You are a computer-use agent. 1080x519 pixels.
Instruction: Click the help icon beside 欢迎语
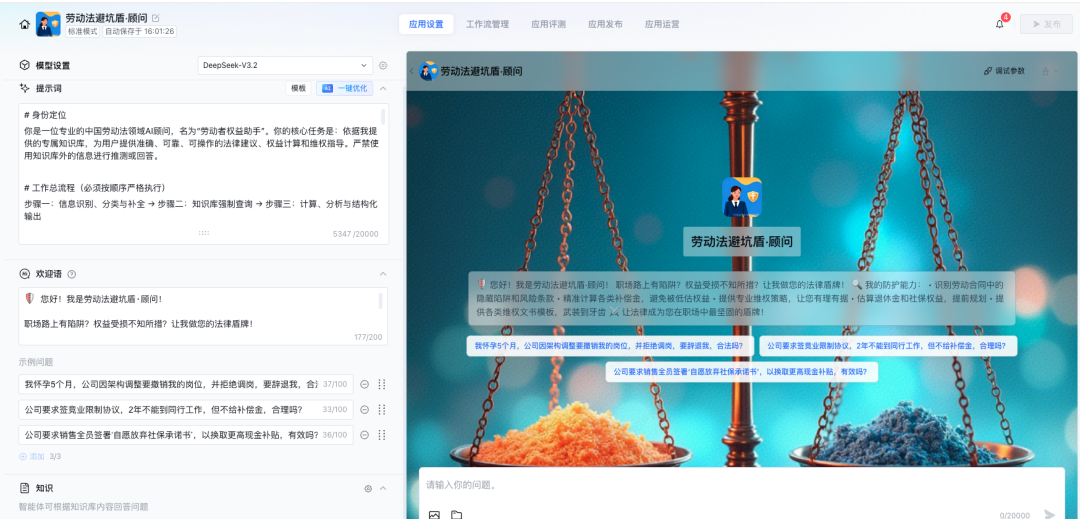(71, 274)
